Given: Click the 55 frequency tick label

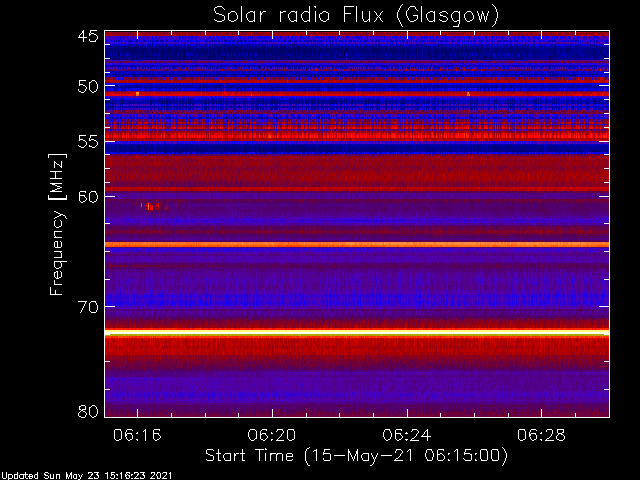Looking at the screenshot, I should pyautogui.click(x=88, y=142).
